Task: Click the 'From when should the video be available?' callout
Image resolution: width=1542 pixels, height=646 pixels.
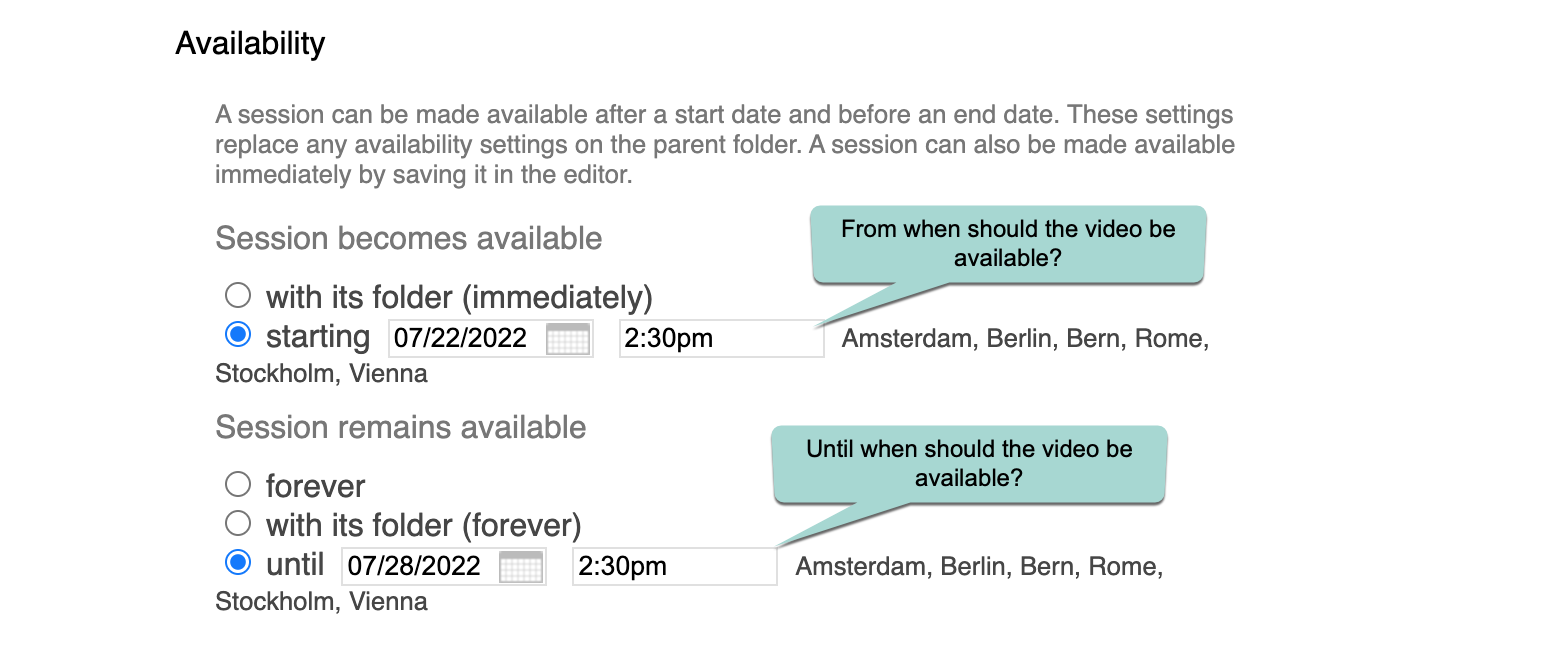Action: pos(1008,244)
